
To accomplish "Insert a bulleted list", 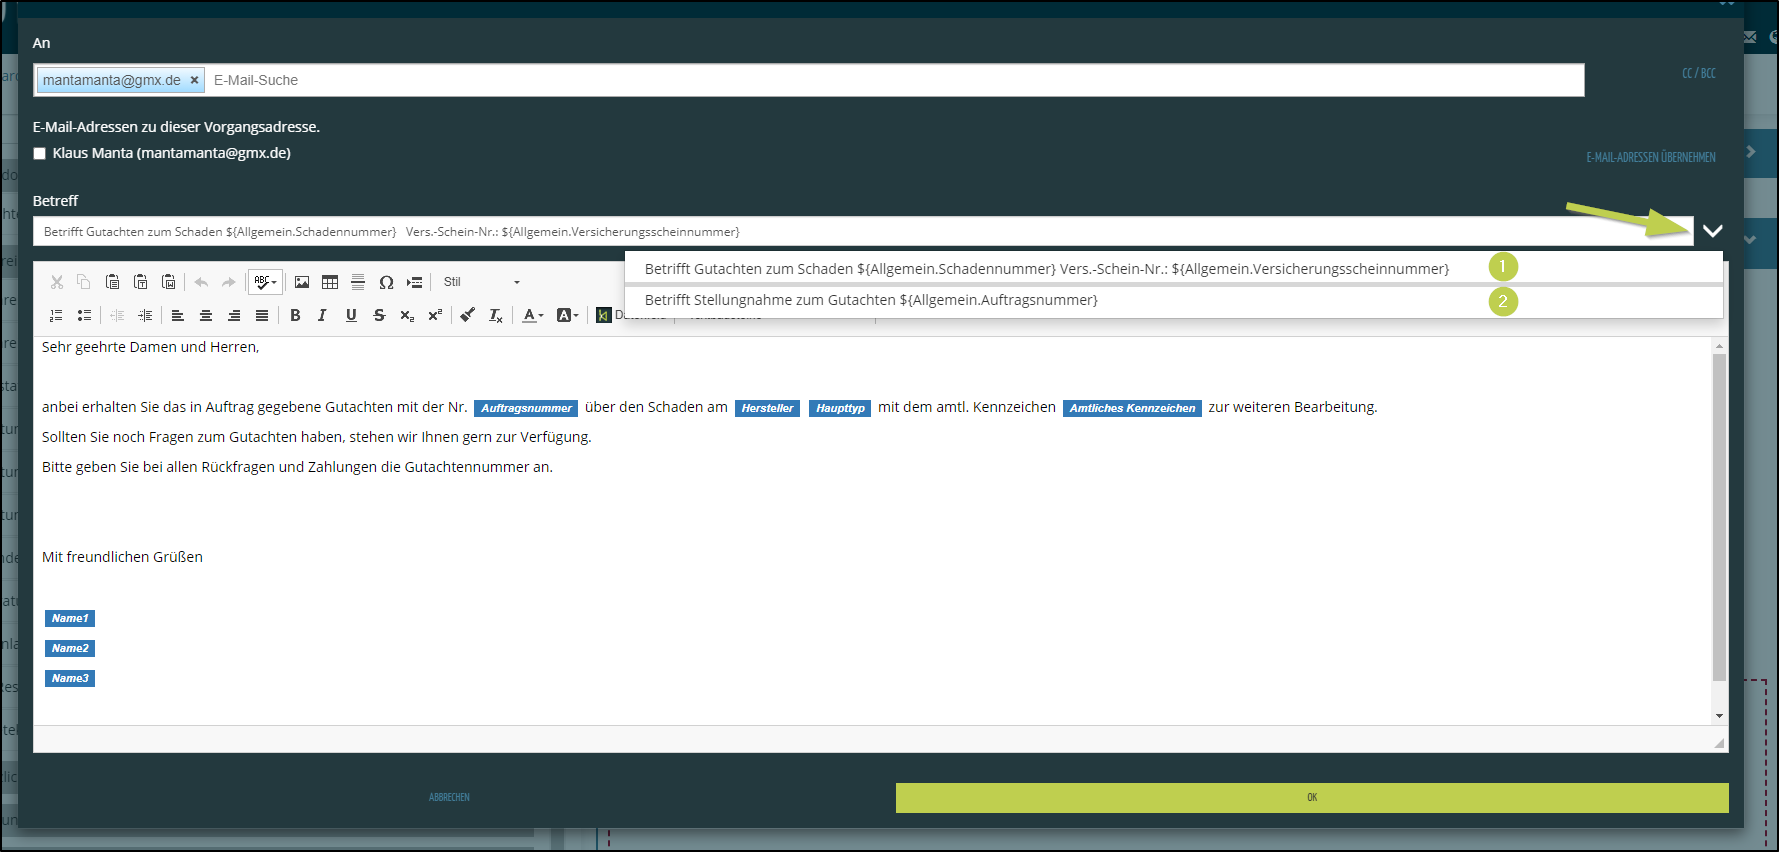I will (x=85, y=315).
